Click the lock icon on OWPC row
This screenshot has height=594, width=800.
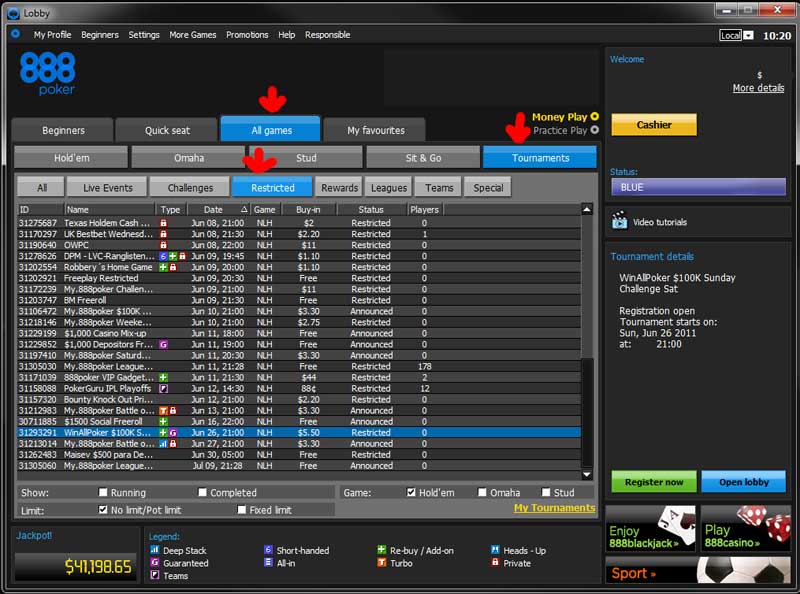(163, 245)
